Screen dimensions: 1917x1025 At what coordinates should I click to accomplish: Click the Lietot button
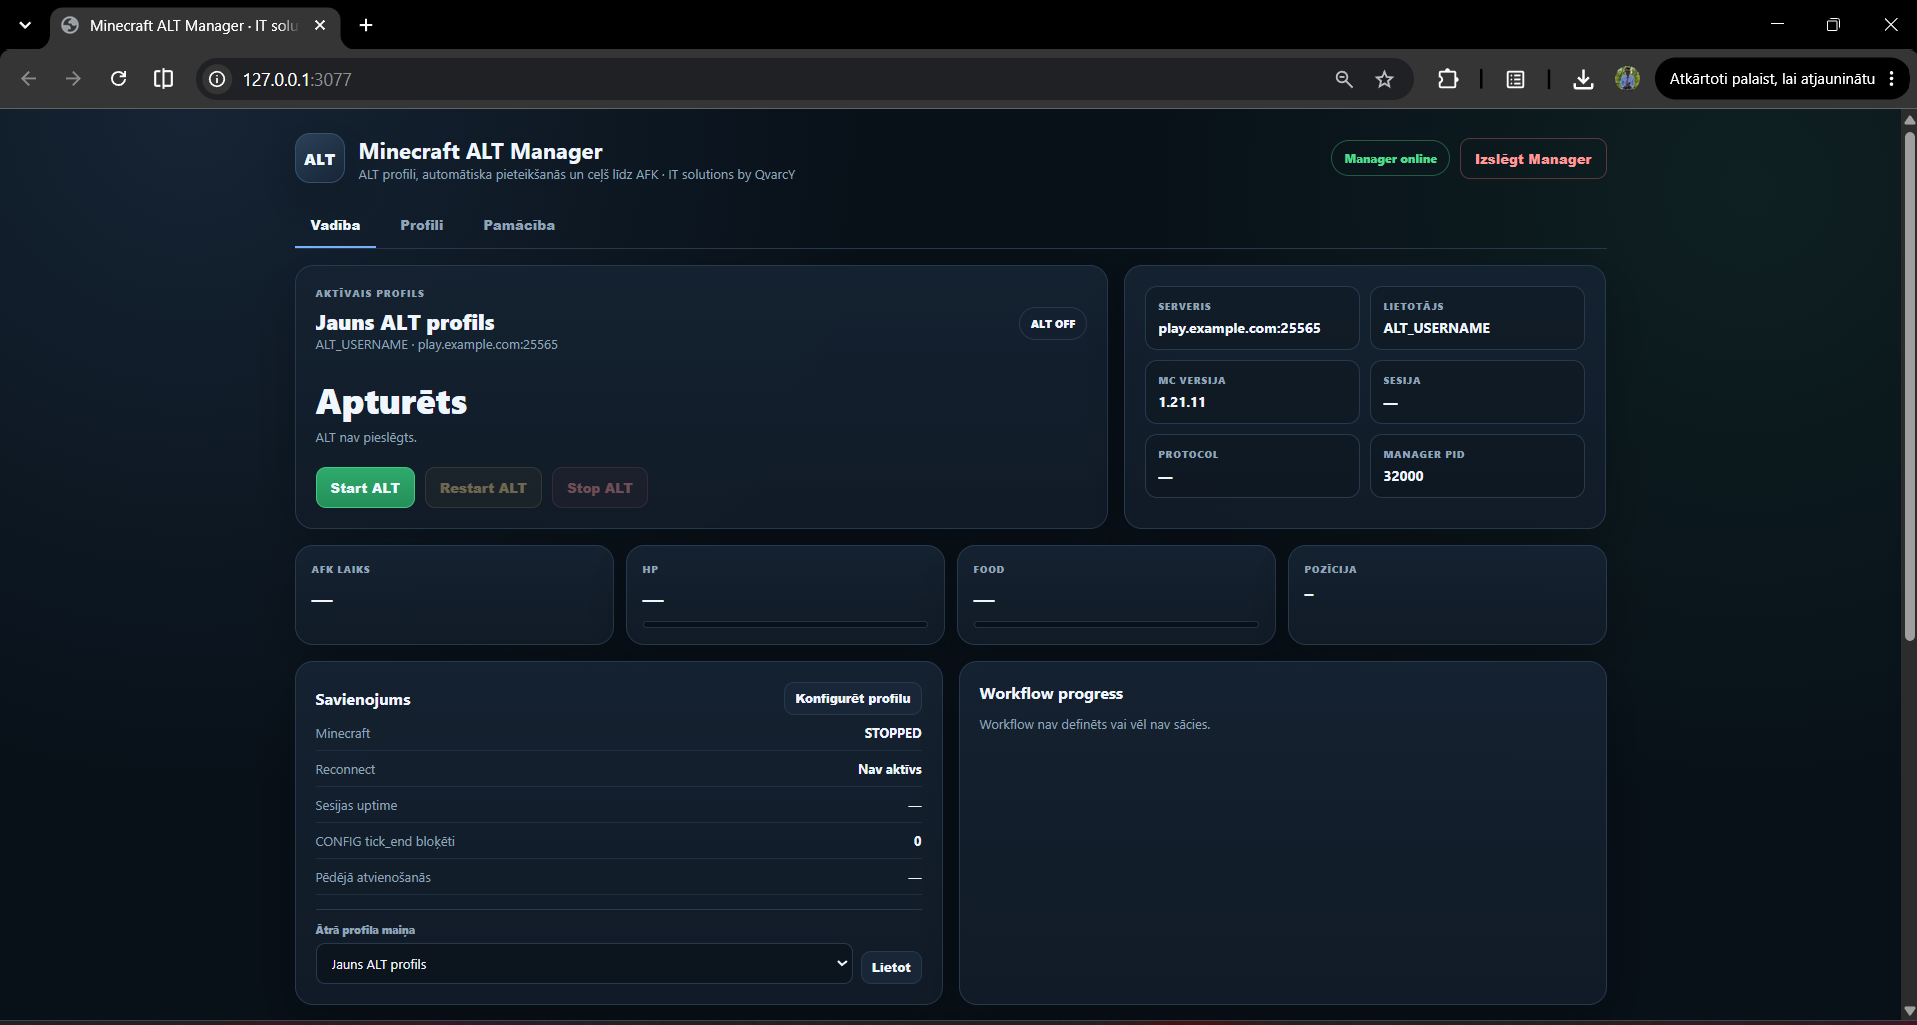(x=891, y=967)
